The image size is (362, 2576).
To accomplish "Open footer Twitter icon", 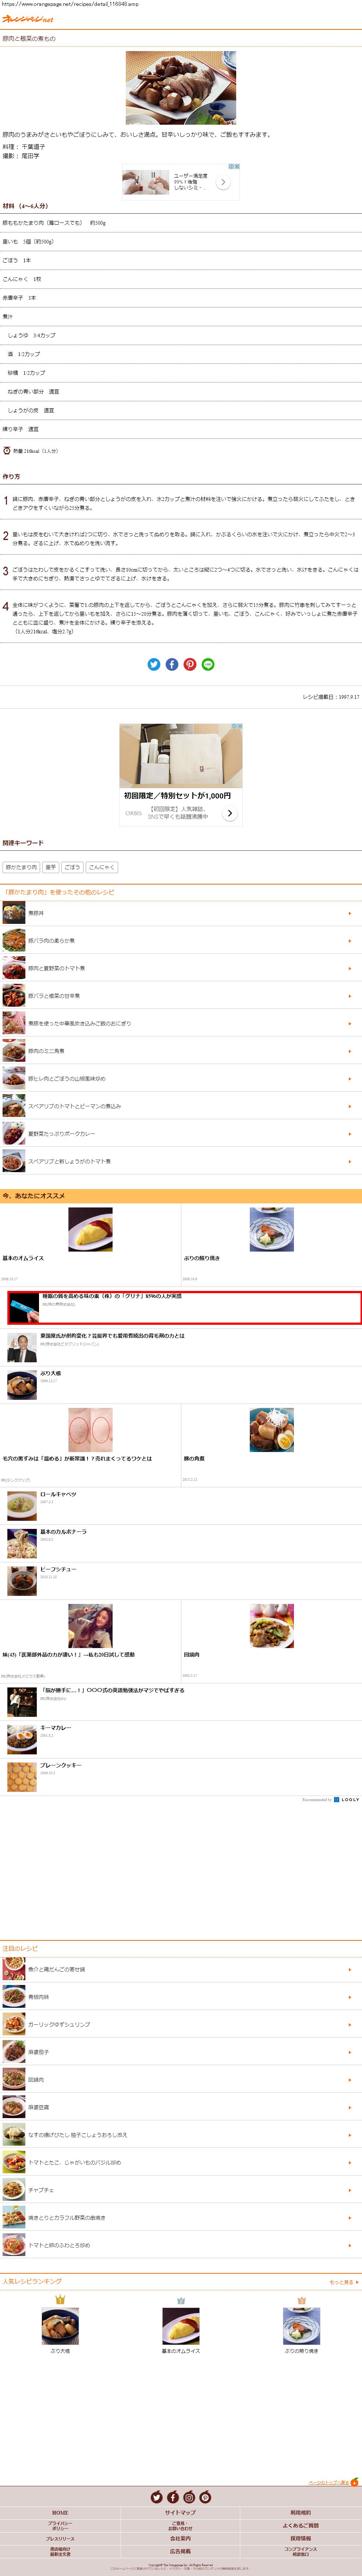I will [156, 2497].
